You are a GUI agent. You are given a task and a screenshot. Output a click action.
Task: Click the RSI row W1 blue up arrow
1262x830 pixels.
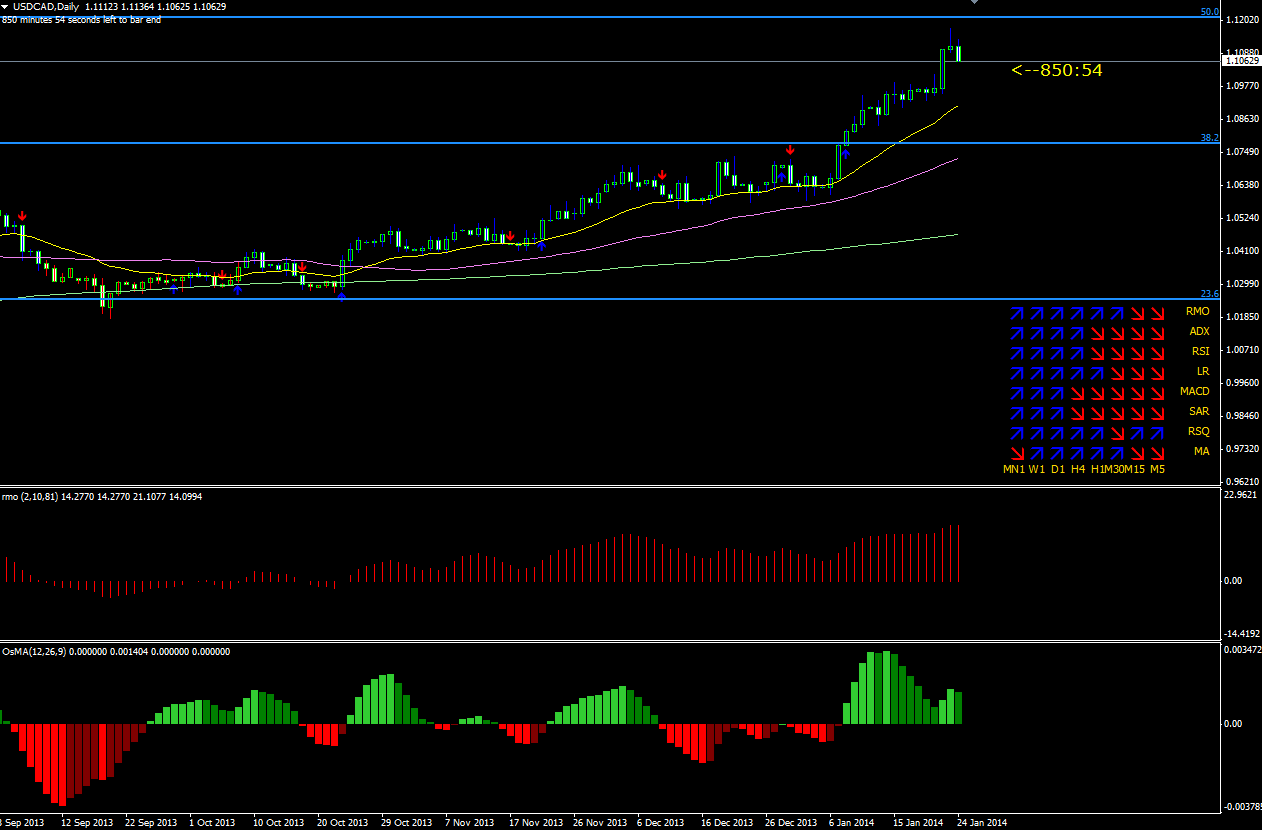pyautogui.click(x=1037, y=353)
